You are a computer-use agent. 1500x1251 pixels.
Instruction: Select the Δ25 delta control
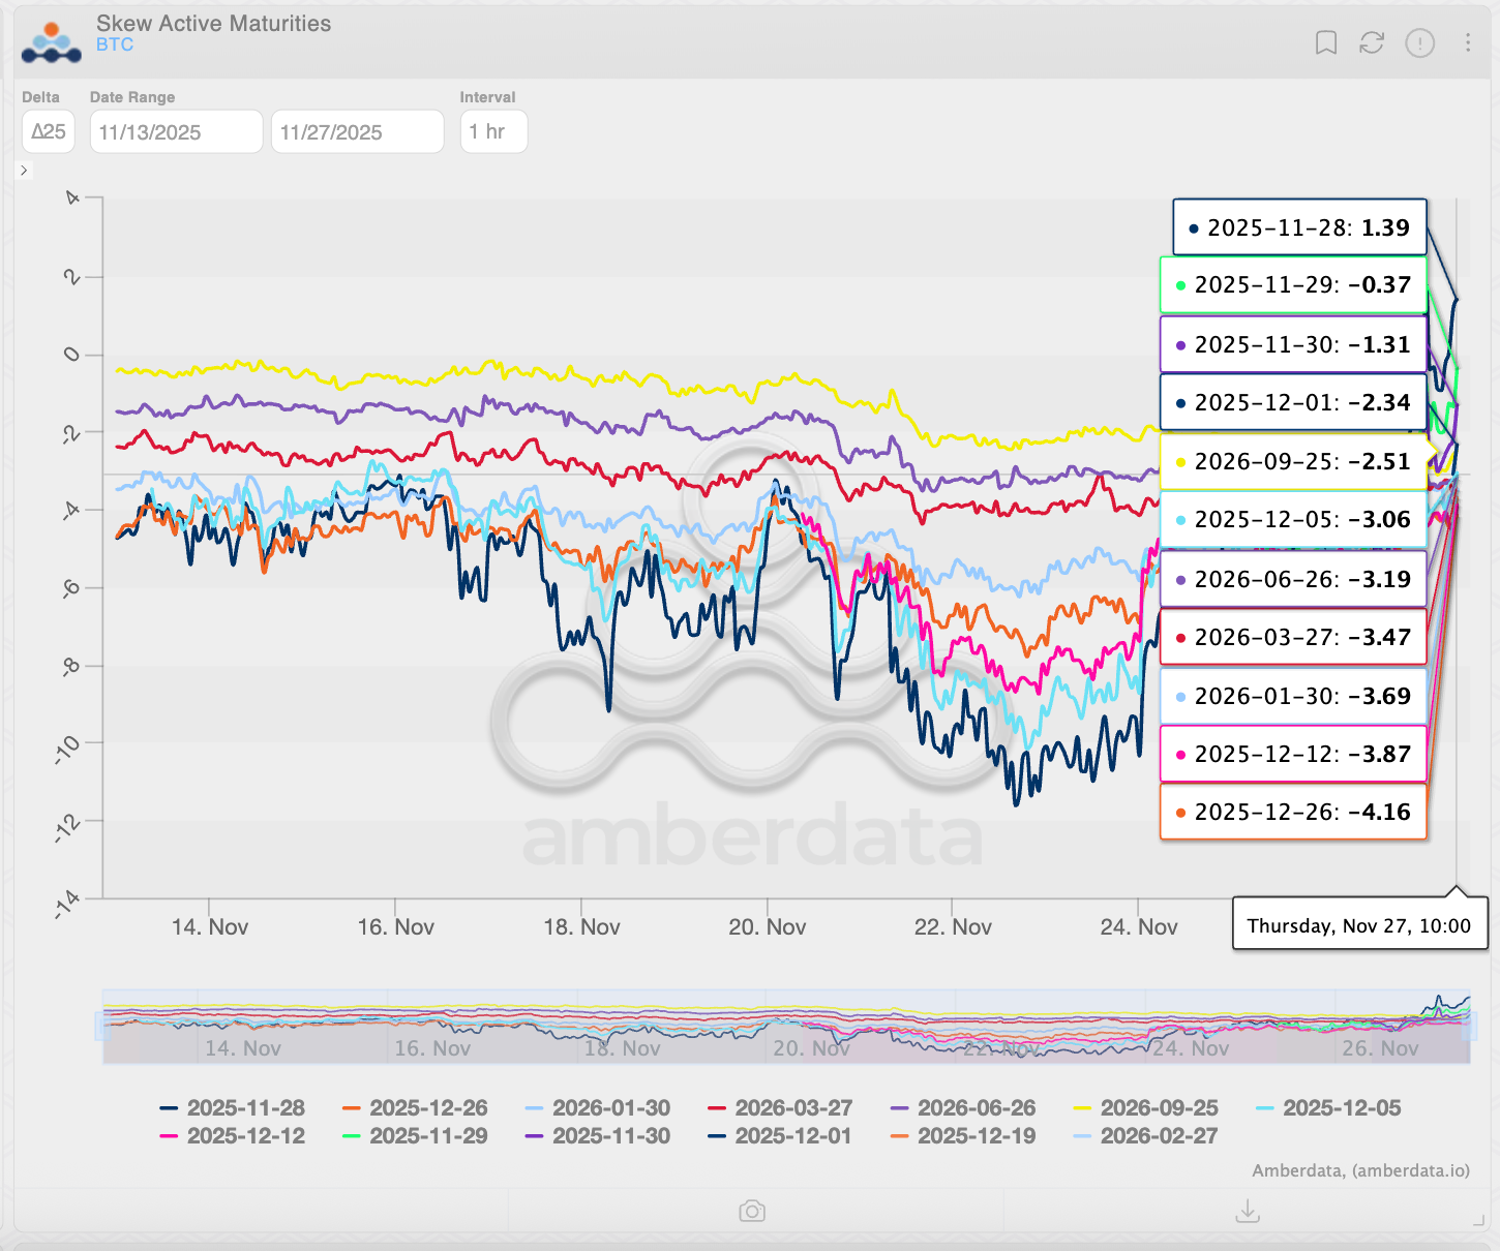[48, 131]
